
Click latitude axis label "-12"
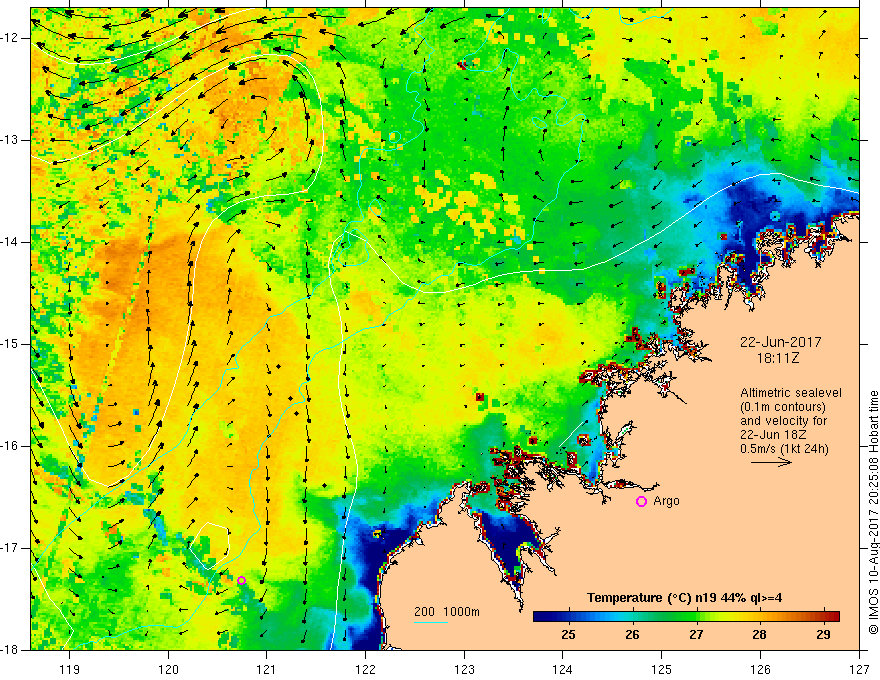11,38
